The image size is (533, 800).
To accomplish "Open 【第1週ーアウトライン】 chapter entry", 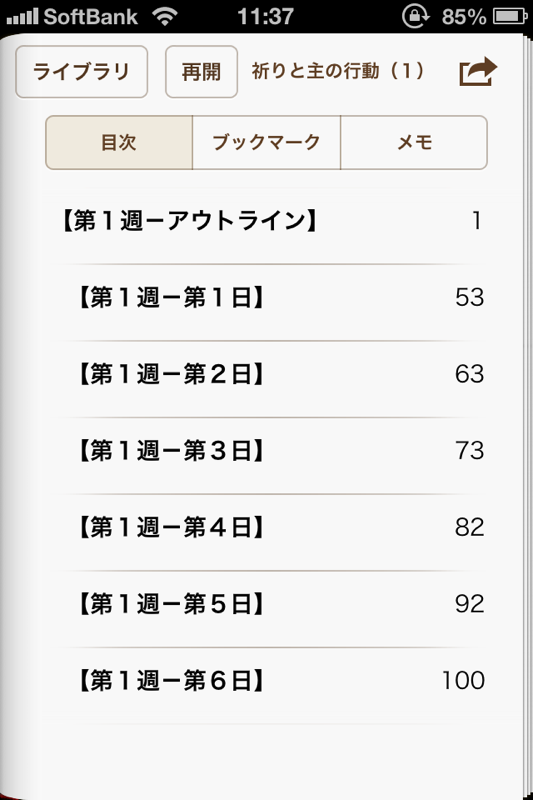I will point(270,221).
